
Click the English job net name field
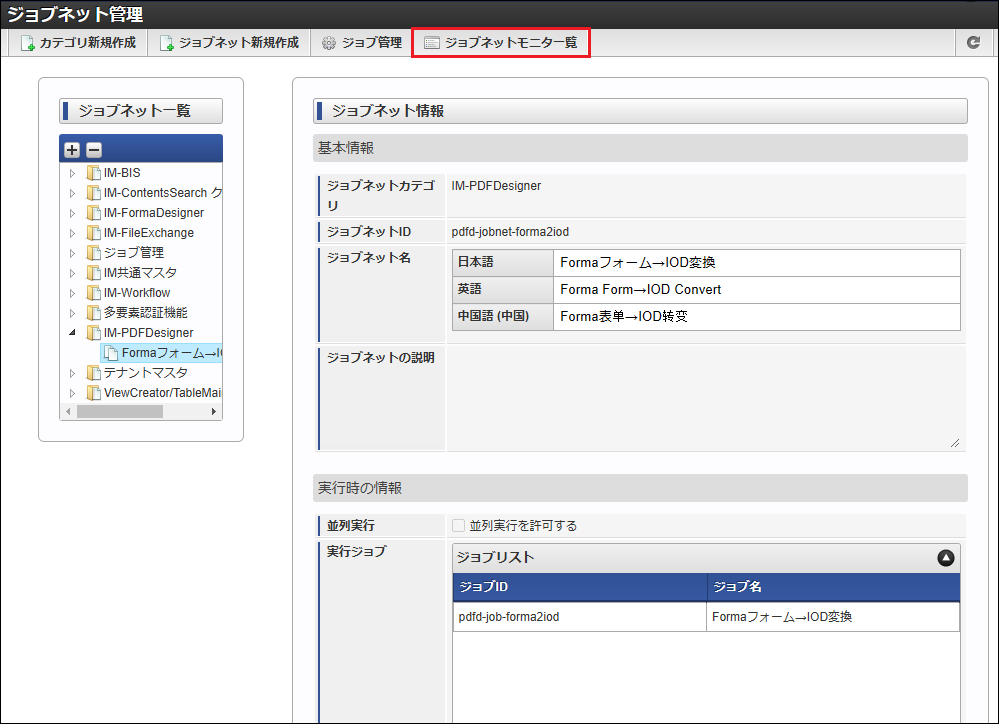(756, 290)
